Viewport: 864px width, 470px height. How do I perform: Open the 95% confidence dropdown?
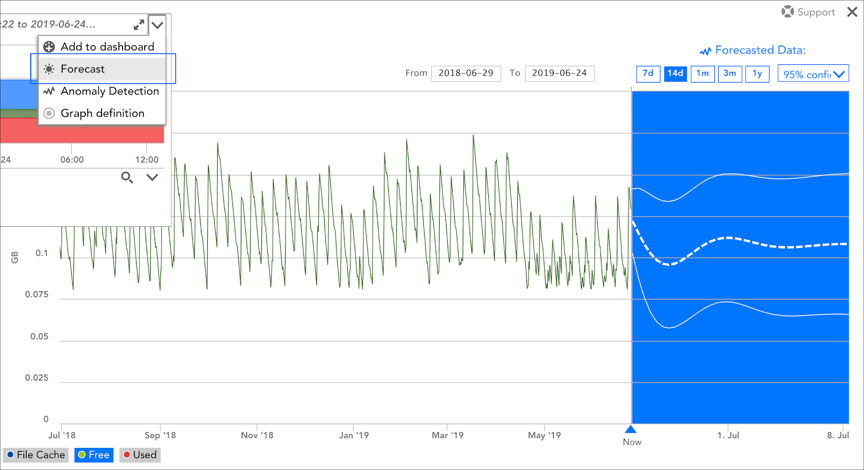tap(813, 74)
